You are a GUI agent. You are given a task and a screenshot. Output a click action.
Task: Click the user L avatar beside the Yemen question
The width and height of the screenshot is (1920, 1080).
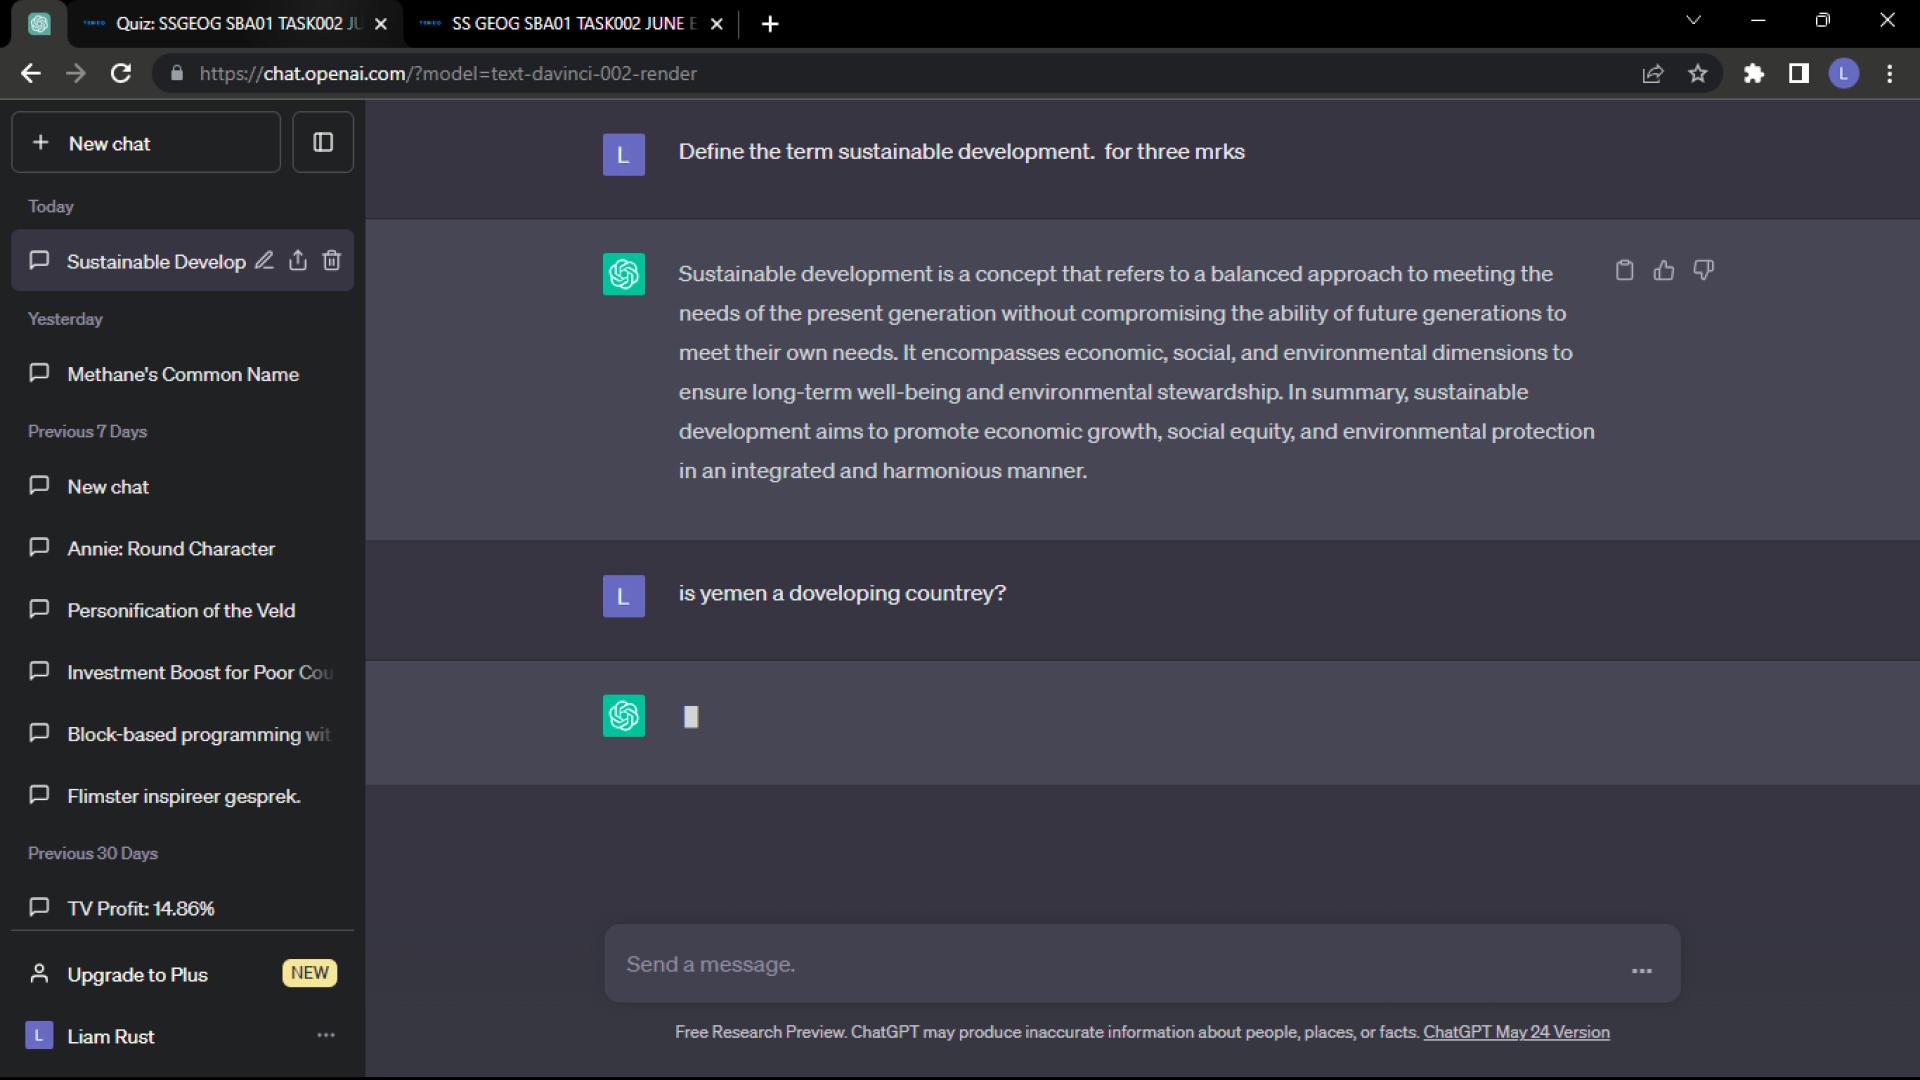coord(624,596)
